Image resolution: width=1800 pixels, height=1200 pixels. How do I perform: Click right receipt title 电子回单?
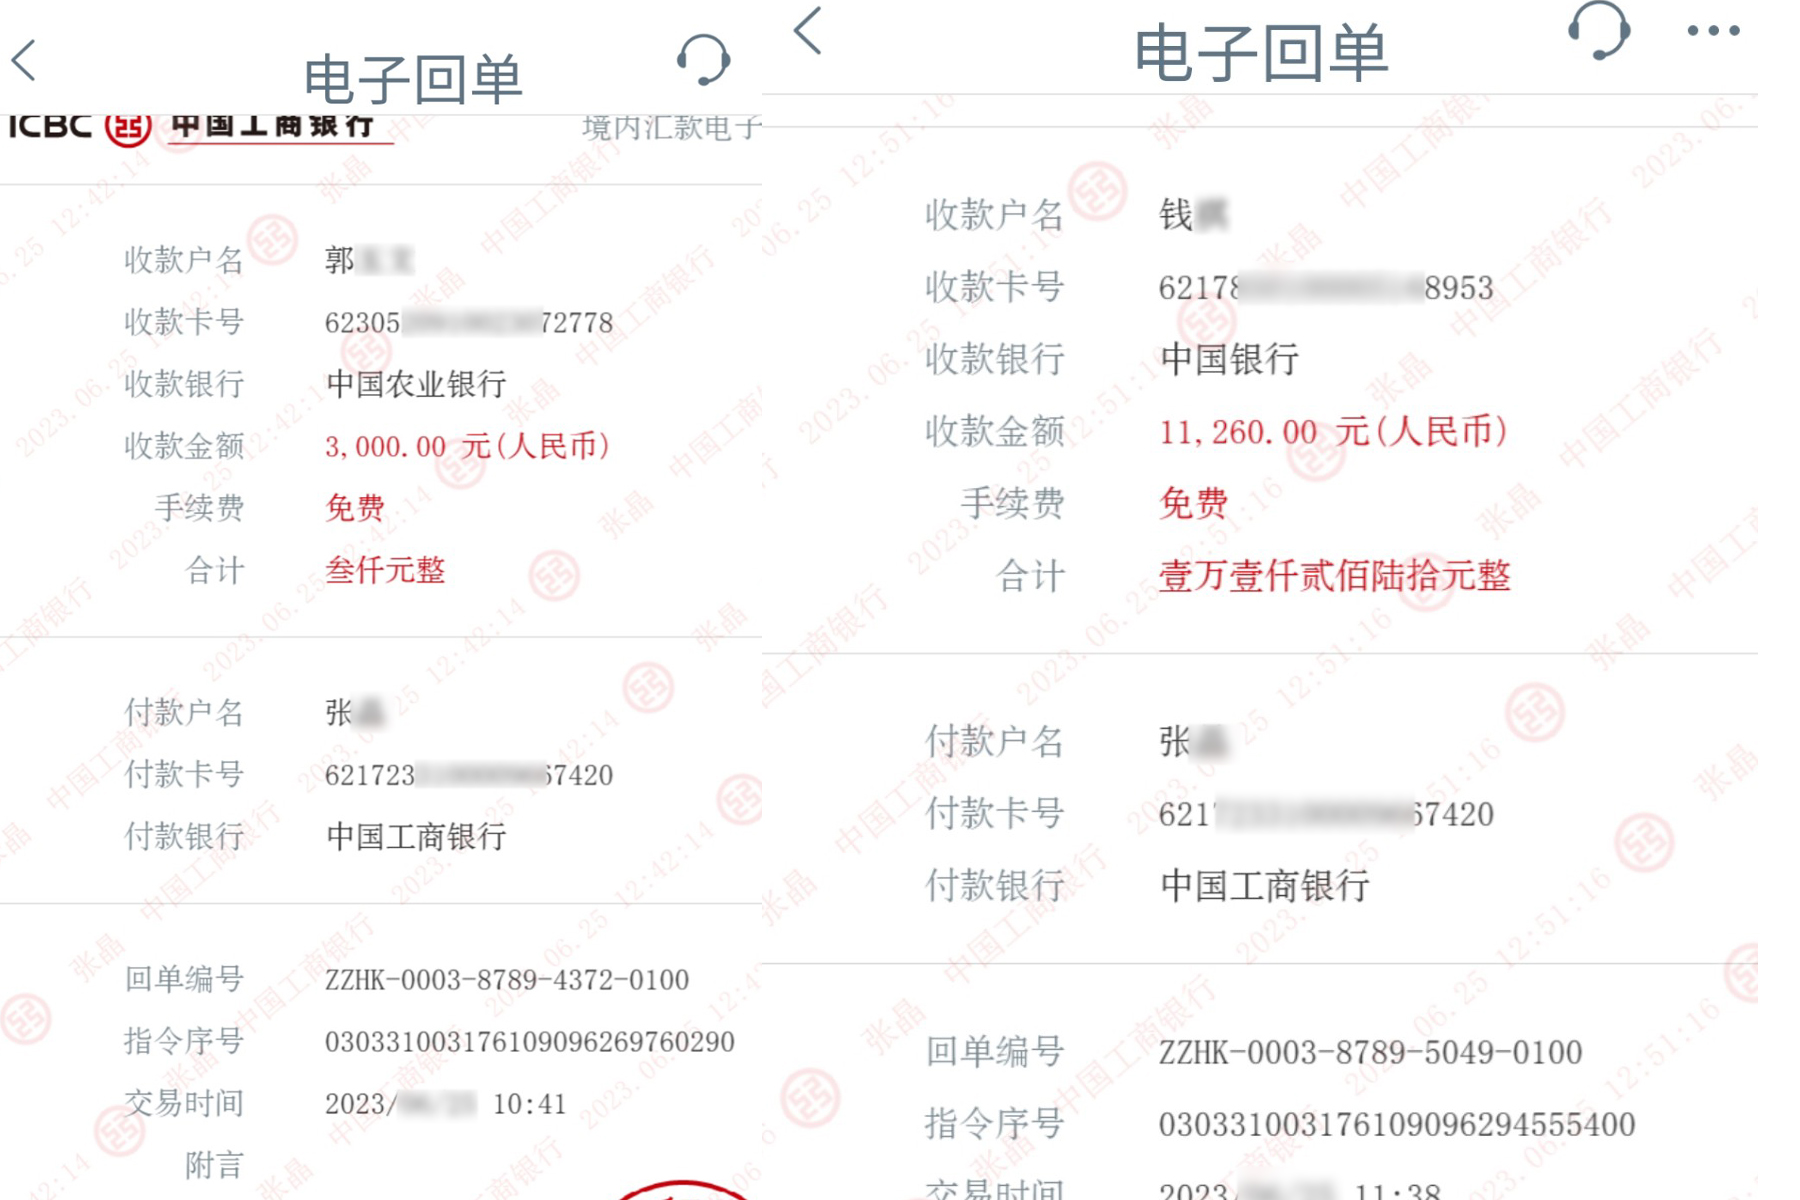tap(1260, 52)
